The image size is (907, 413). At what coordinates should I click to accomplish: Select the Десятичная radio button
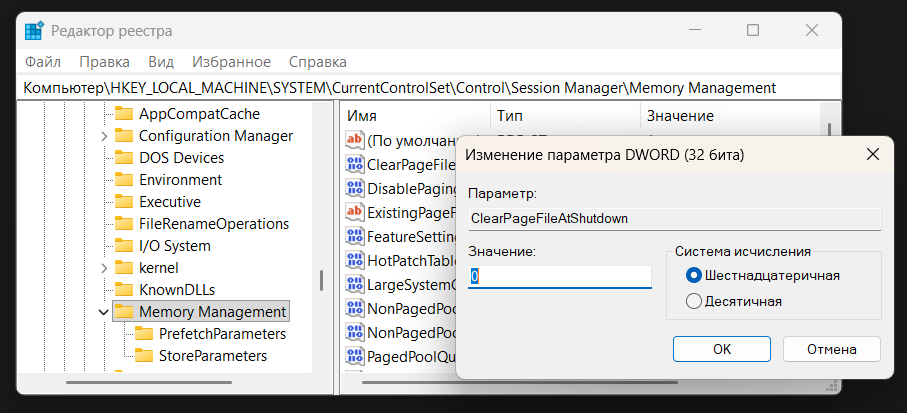click(x=694, y=301)
